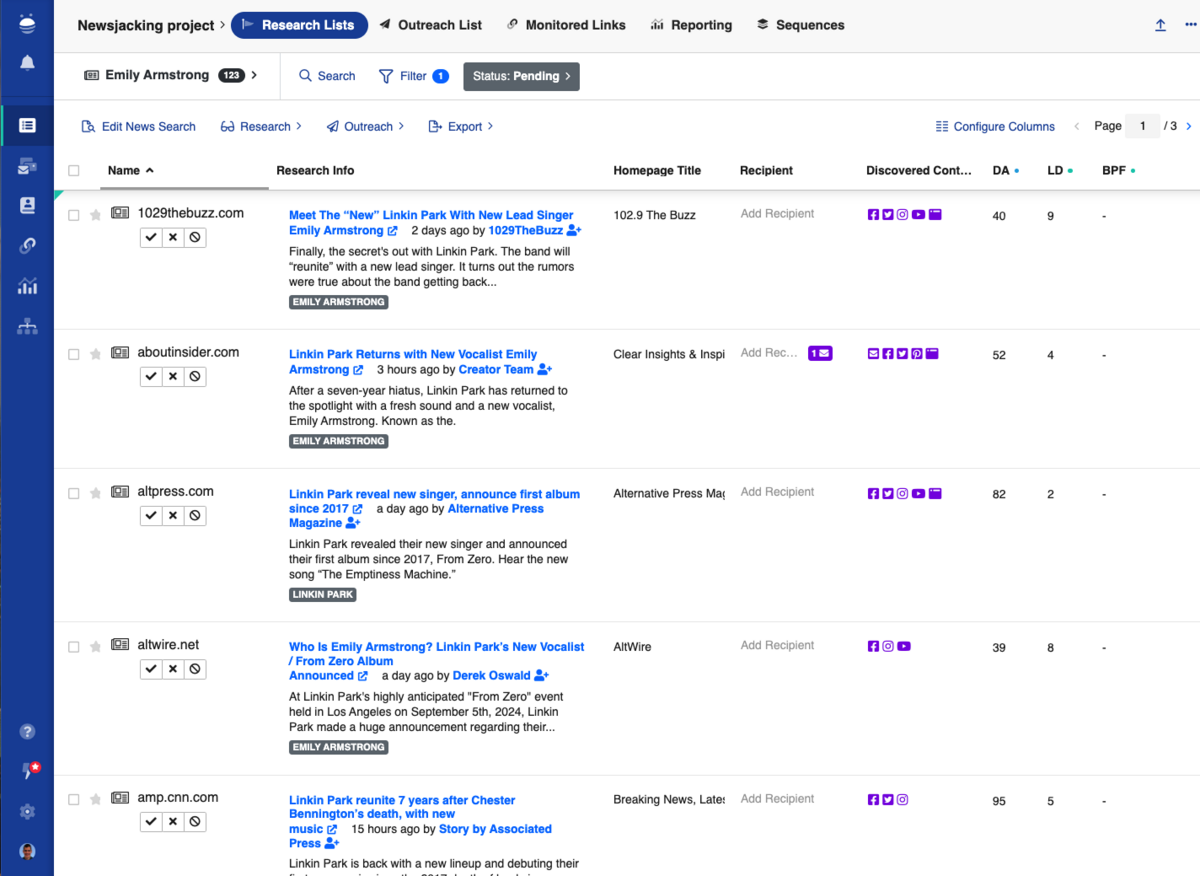The width and height of the screenshot is (1200, 876).
Task: Tick the checkbox for 1029thebuzz.com
Action: pos(74,215)
